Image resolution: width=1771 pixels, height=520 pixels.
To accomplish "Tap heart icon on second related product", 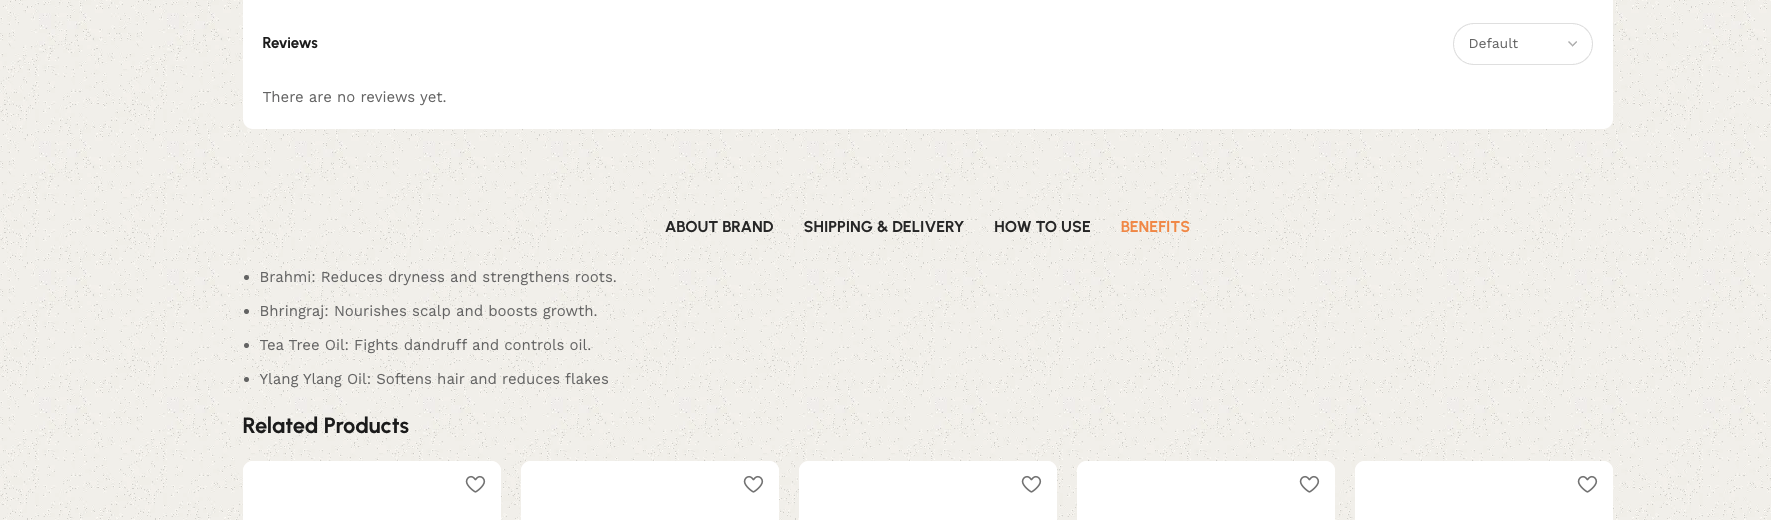I will [x=753, y=484].
